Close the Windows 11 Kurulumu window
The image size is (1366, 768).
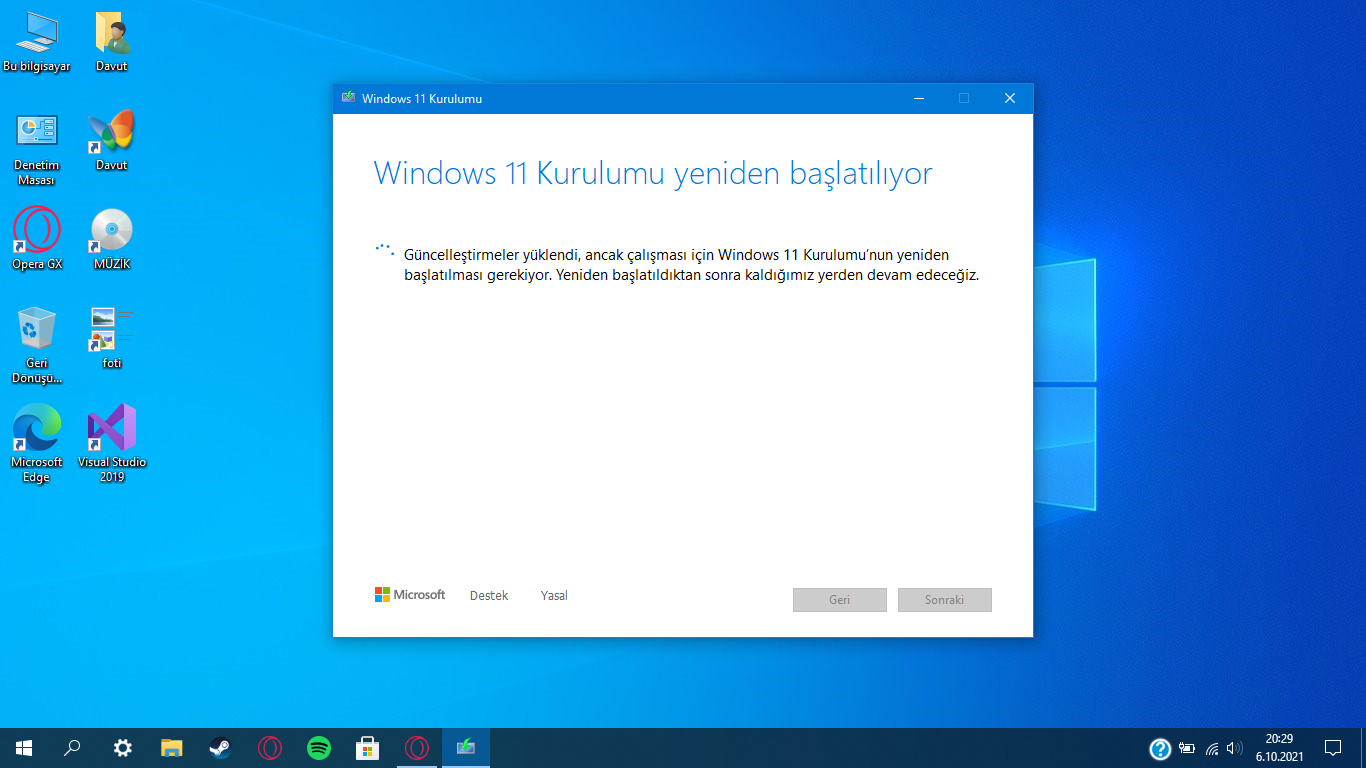(1010, 98)
